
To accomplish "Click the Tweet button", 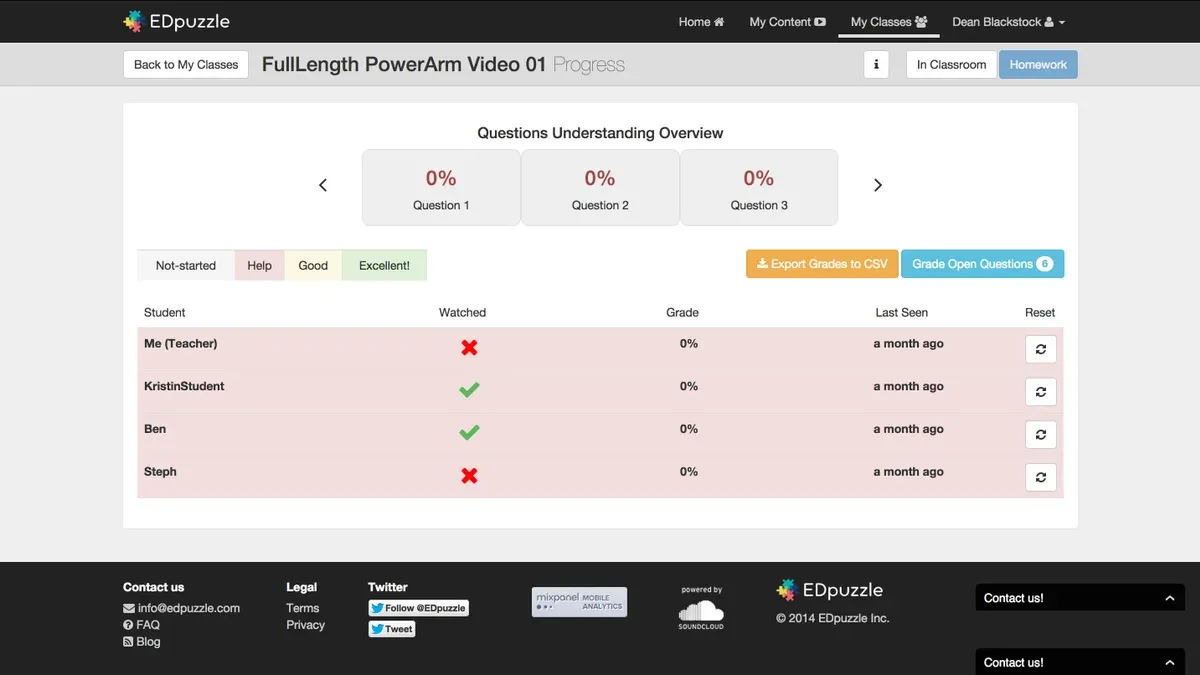I will click(x=392, y=629).
